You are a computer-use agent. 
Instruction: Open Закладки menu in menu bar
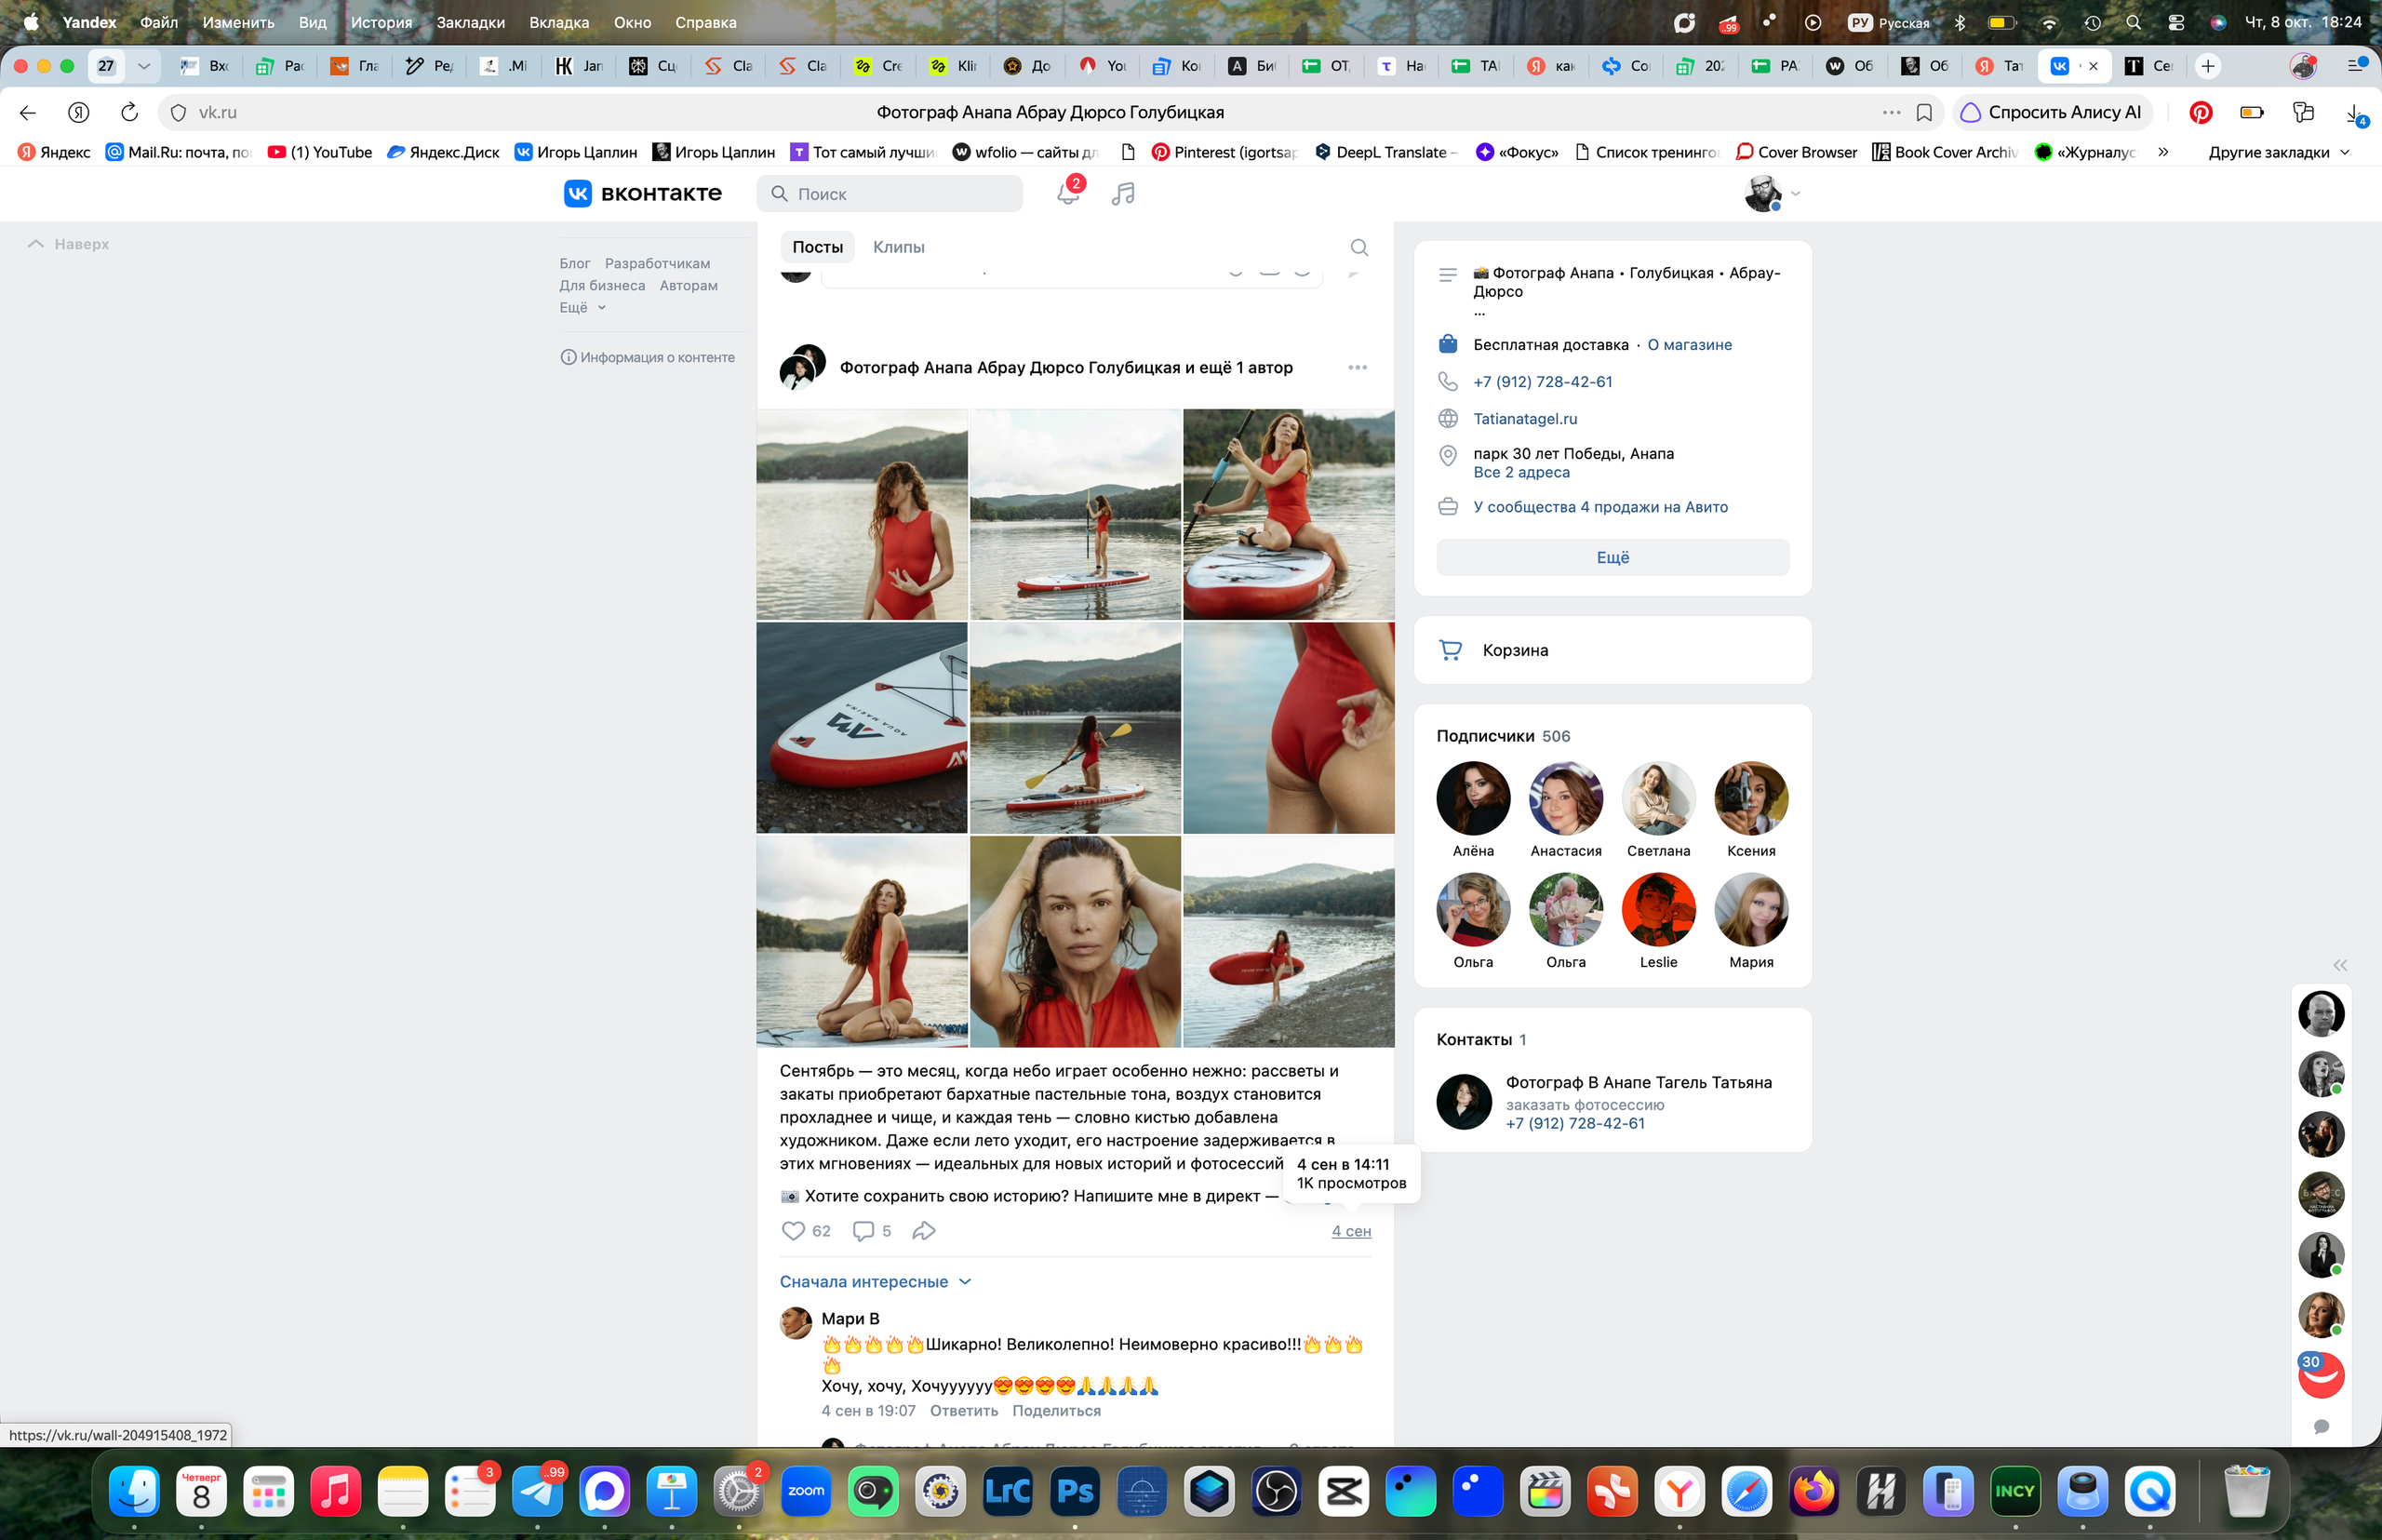click(470, 22)
